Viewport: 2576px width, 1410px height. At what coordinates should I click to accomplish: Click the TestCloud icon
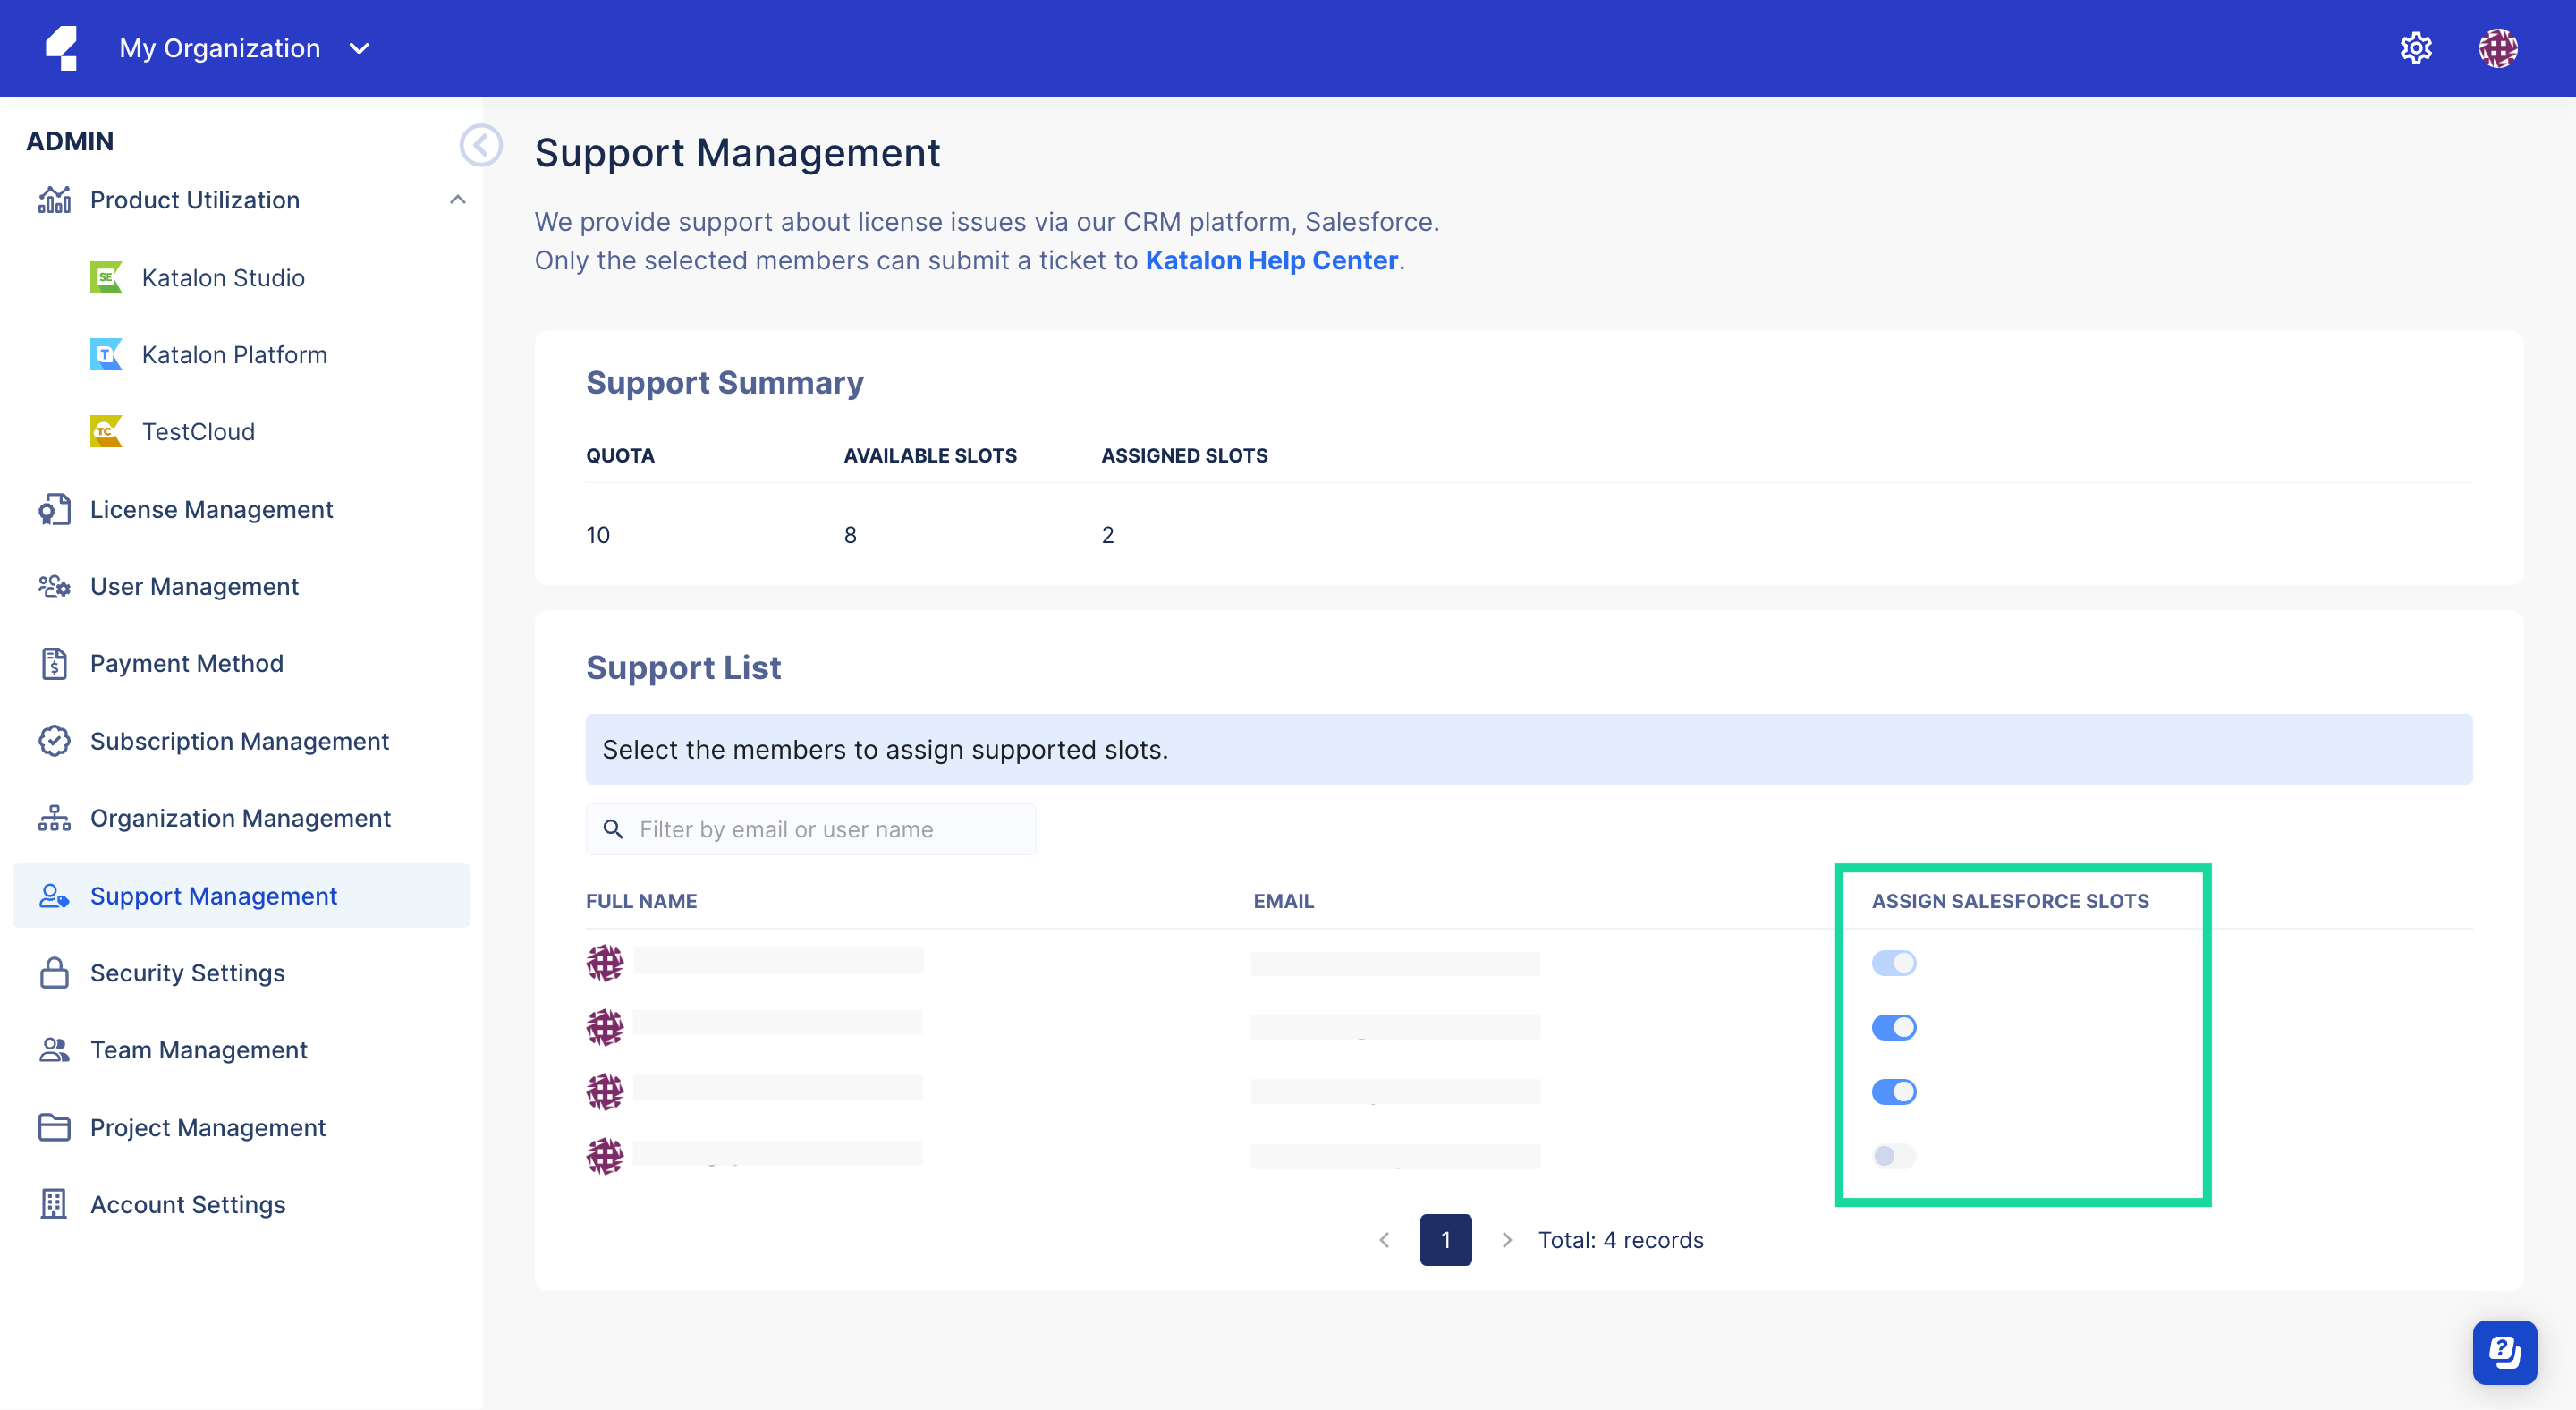pyautogui.click(x=106, y=431)
